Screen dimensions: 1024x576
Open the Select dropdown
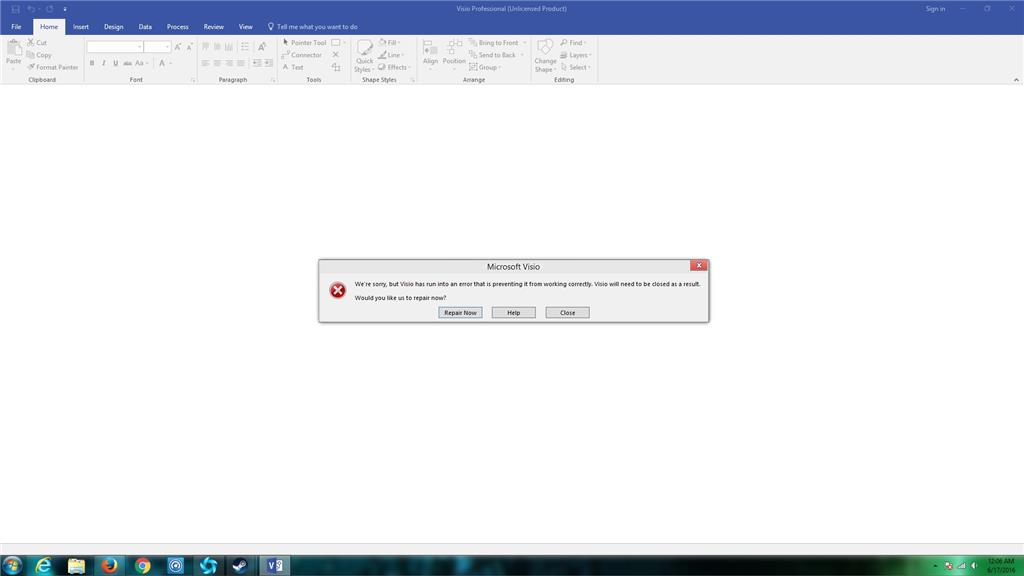[575, 67]
